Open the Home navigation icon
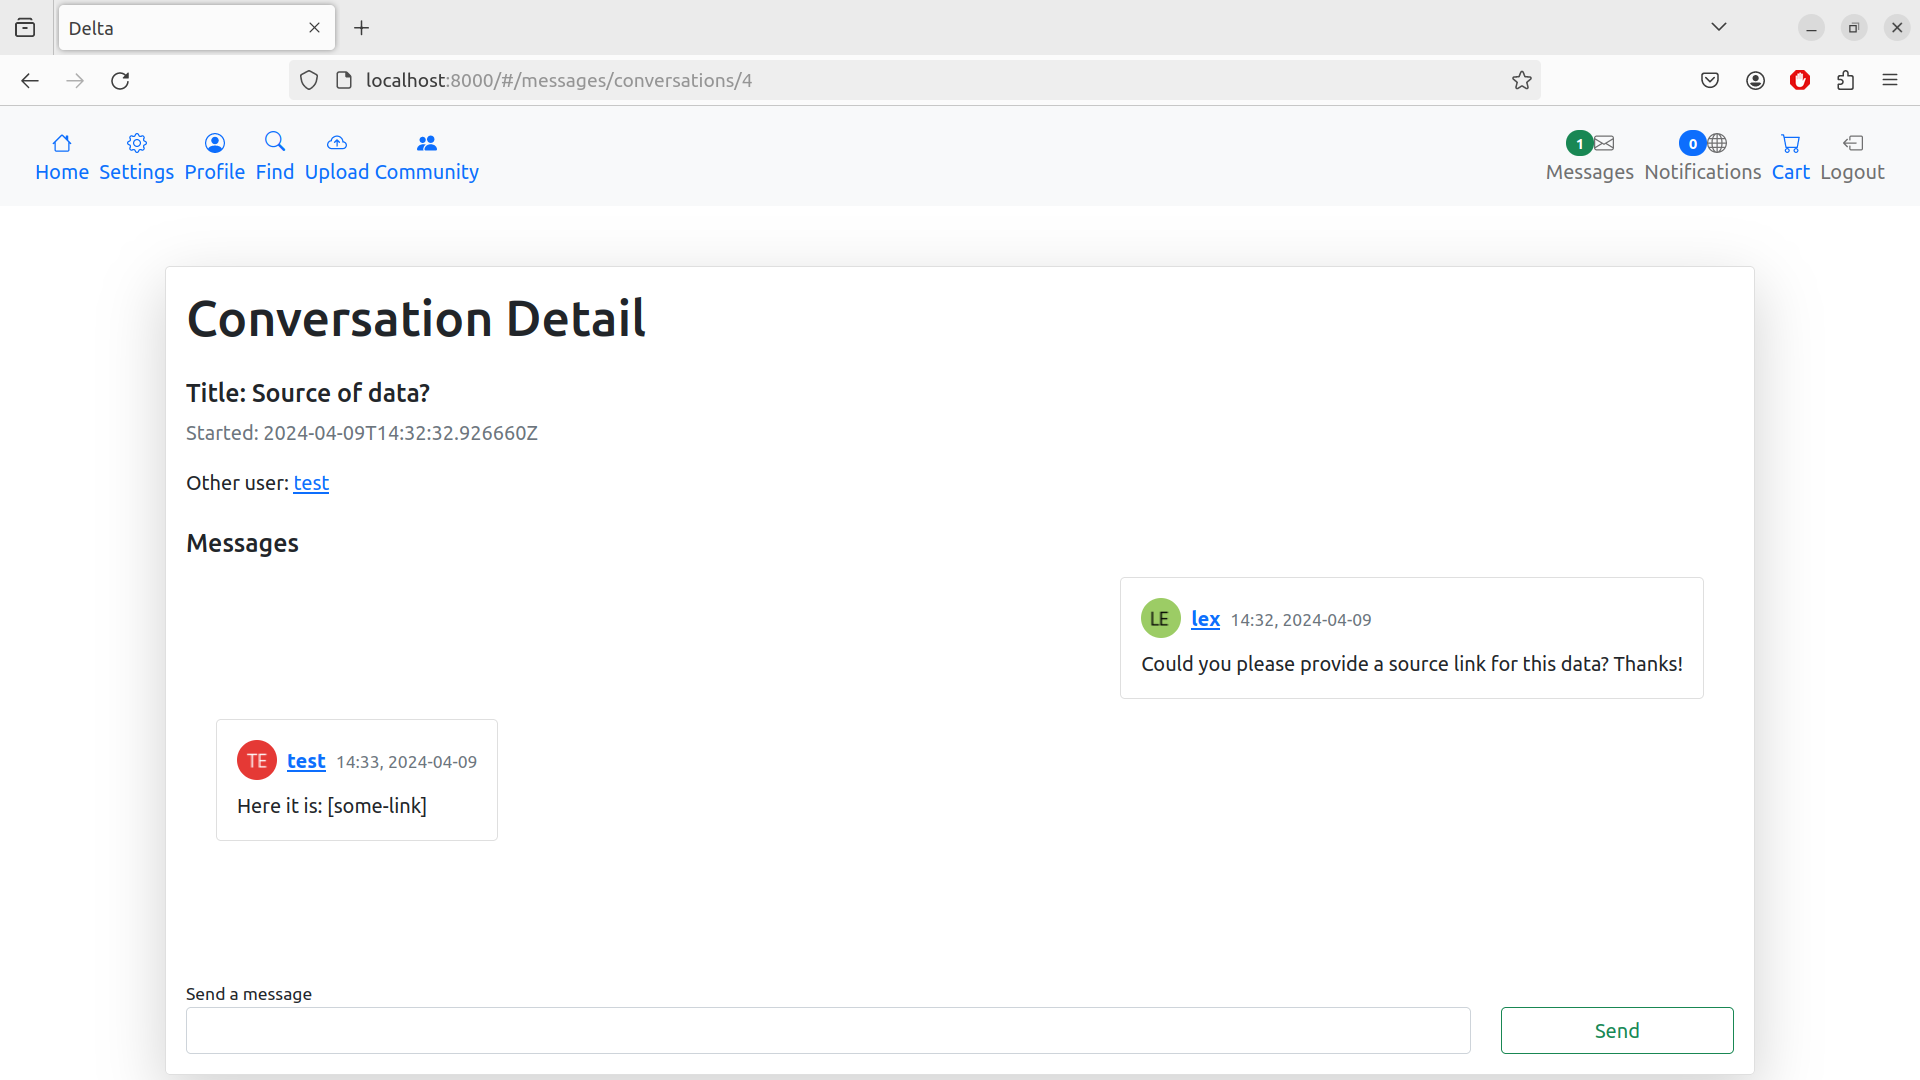 (x=62, y=143)
